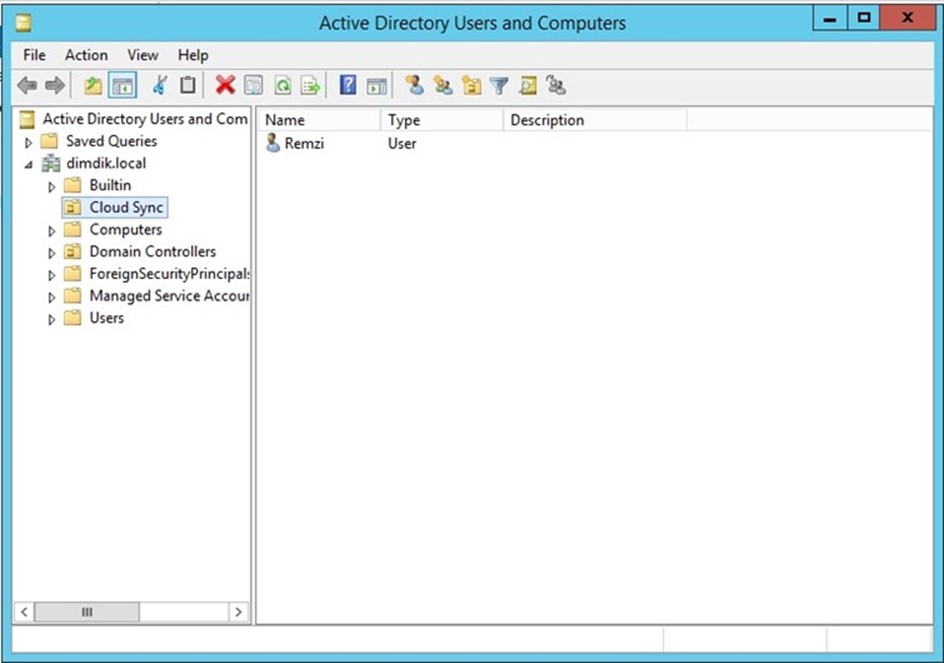Expand the Builtin container
This screenshot has height=663, width=944.
pyautogui.click(x=51, y=187)
